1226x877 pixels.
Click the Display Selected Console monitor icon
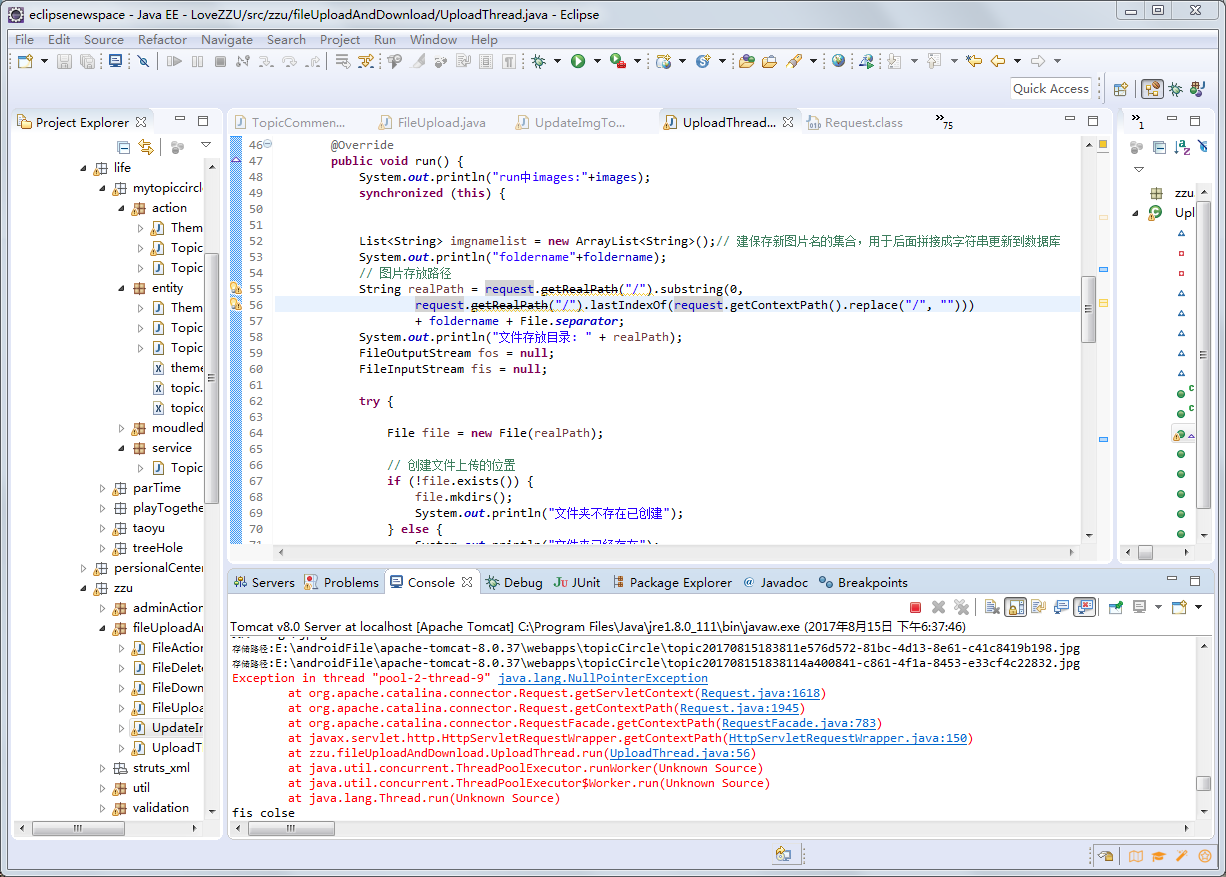pyautogui.click(x=1139, y=607)
